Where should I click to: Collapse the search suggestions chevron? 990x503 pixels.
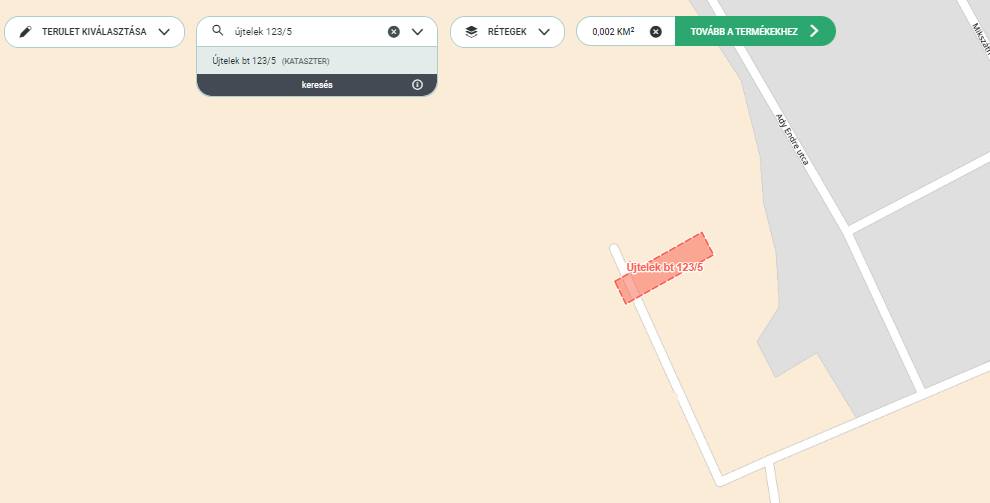[x=417, y=32]
